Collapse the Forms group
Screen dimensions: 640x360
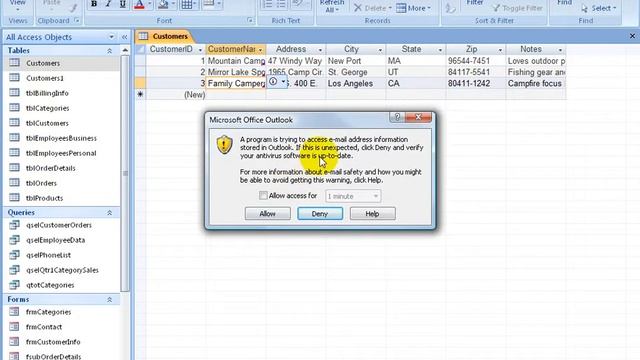[109, 300]
